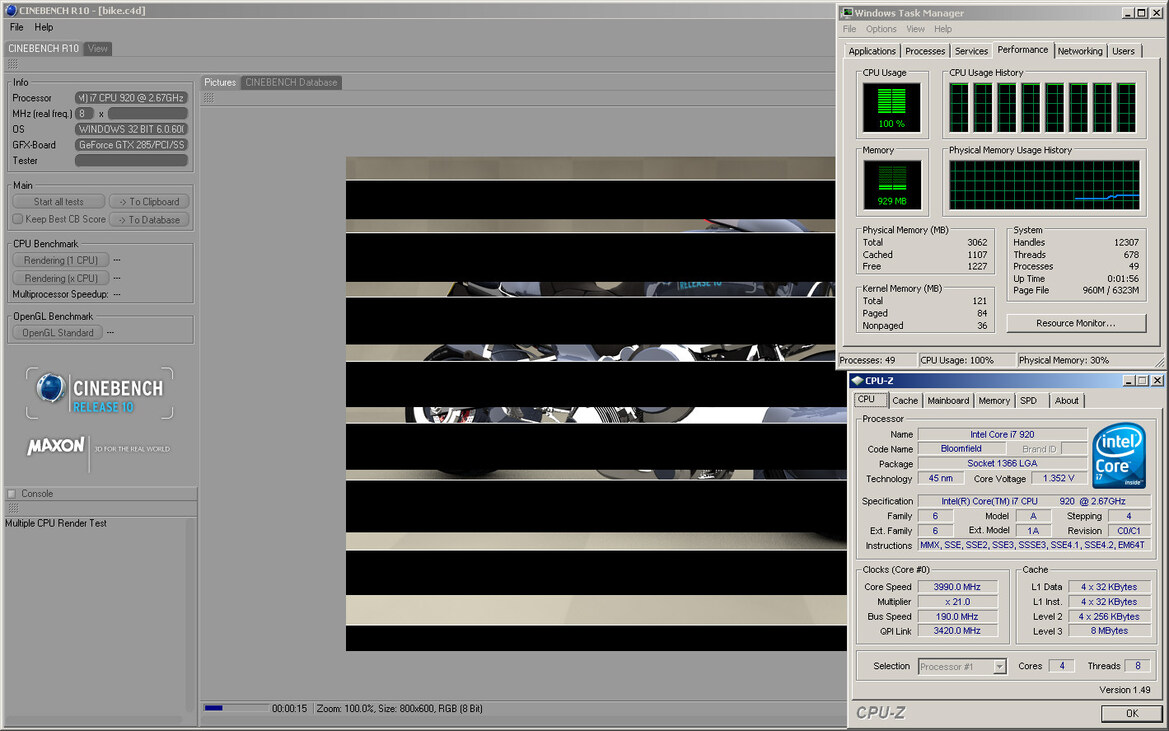Open the File menu in Task Manager

(x=849, y=29)
